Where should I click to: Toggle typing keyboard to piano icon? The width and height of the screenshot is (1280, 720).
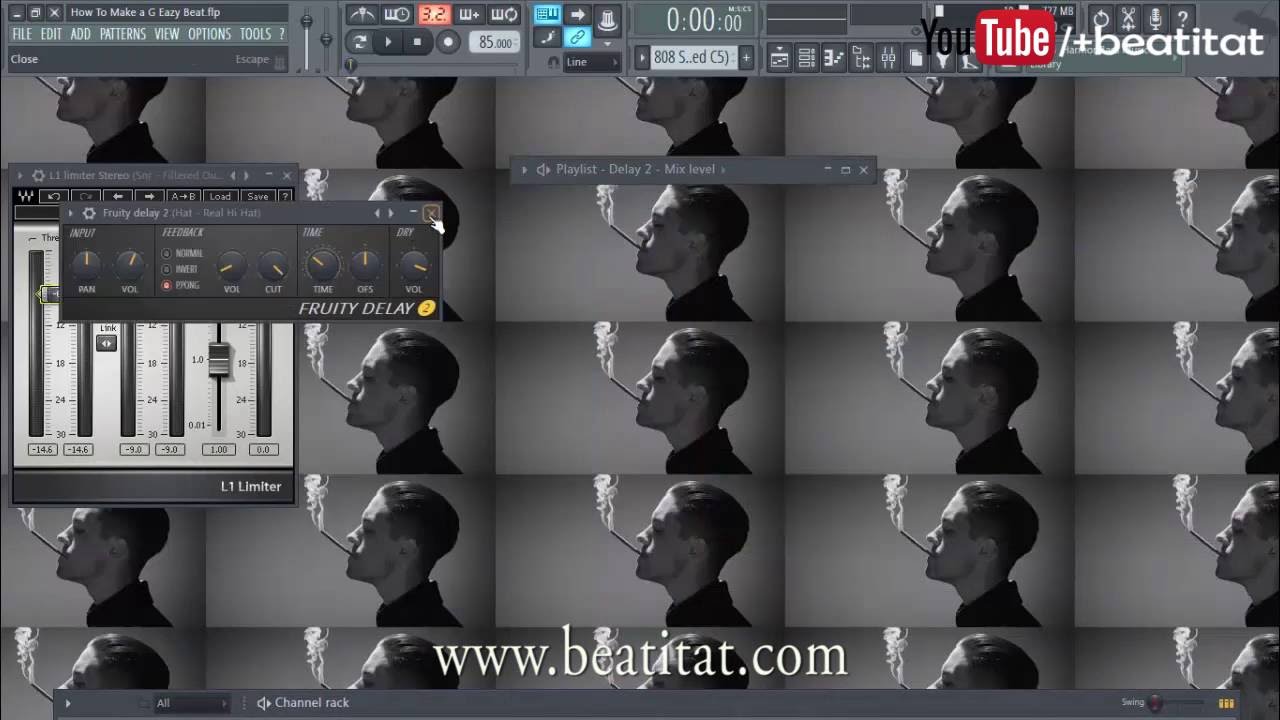coord(547,14)
